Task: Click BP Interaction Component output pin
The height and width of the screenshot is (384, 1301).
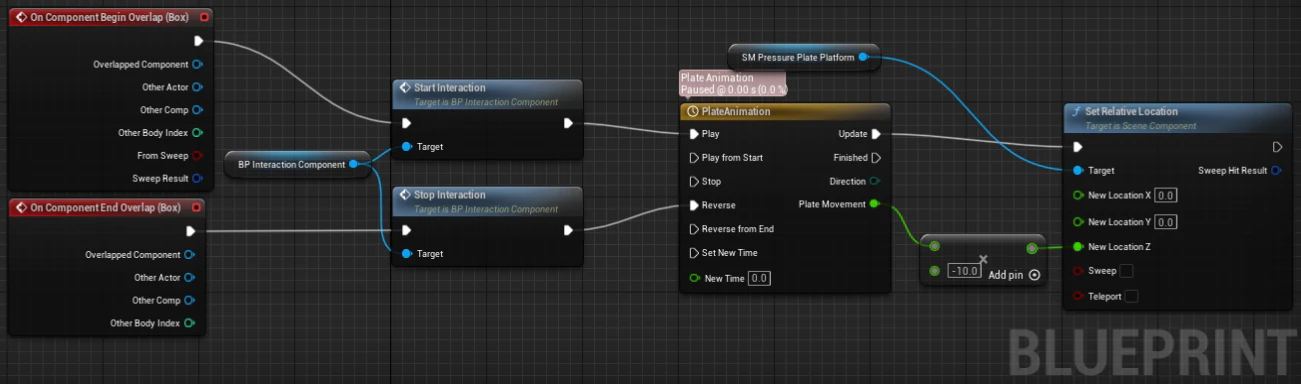Action: [354, 164]
